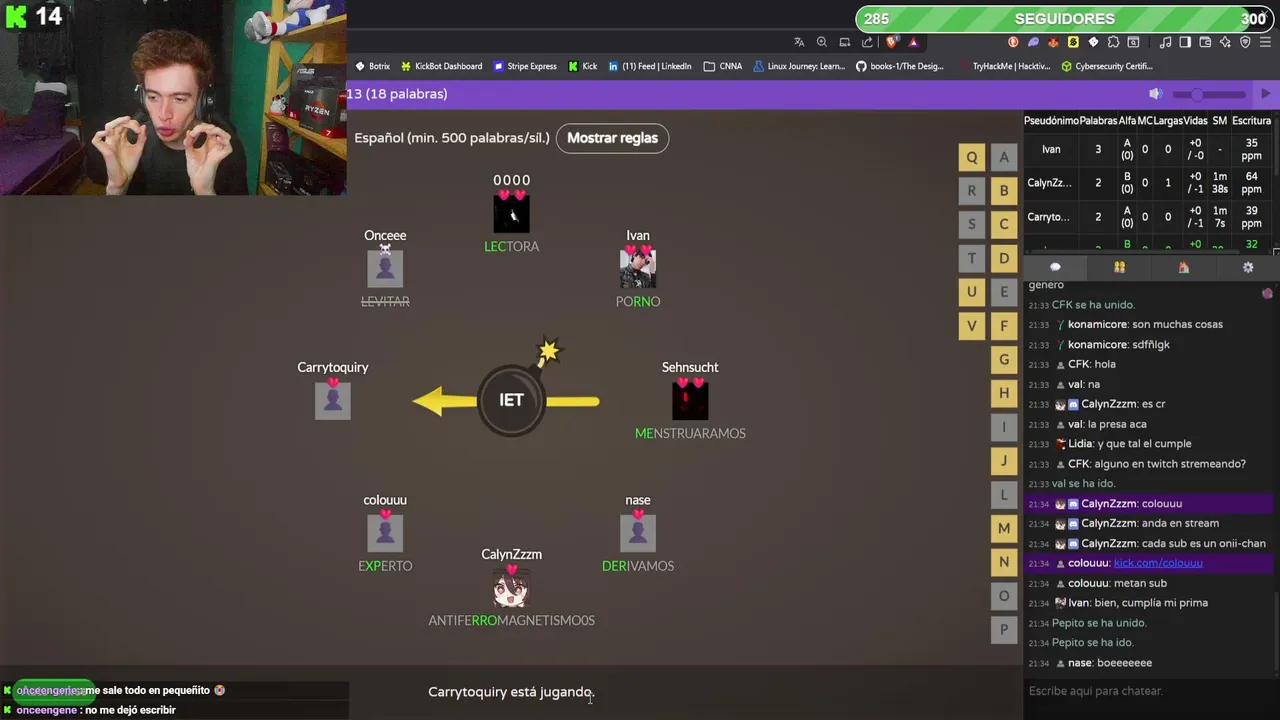Open the Brave VPN shield icon
Image resolution: width=1280 pixels, height=720 pixels.
click(1245, 42)
